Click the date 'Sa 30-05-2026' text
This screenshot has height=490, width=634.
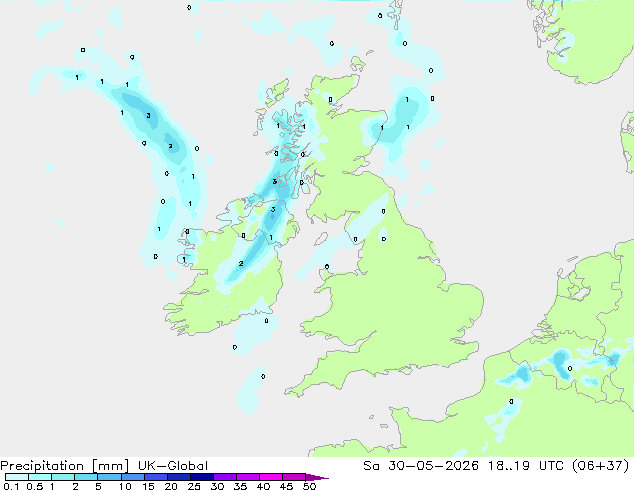point(421,466)
